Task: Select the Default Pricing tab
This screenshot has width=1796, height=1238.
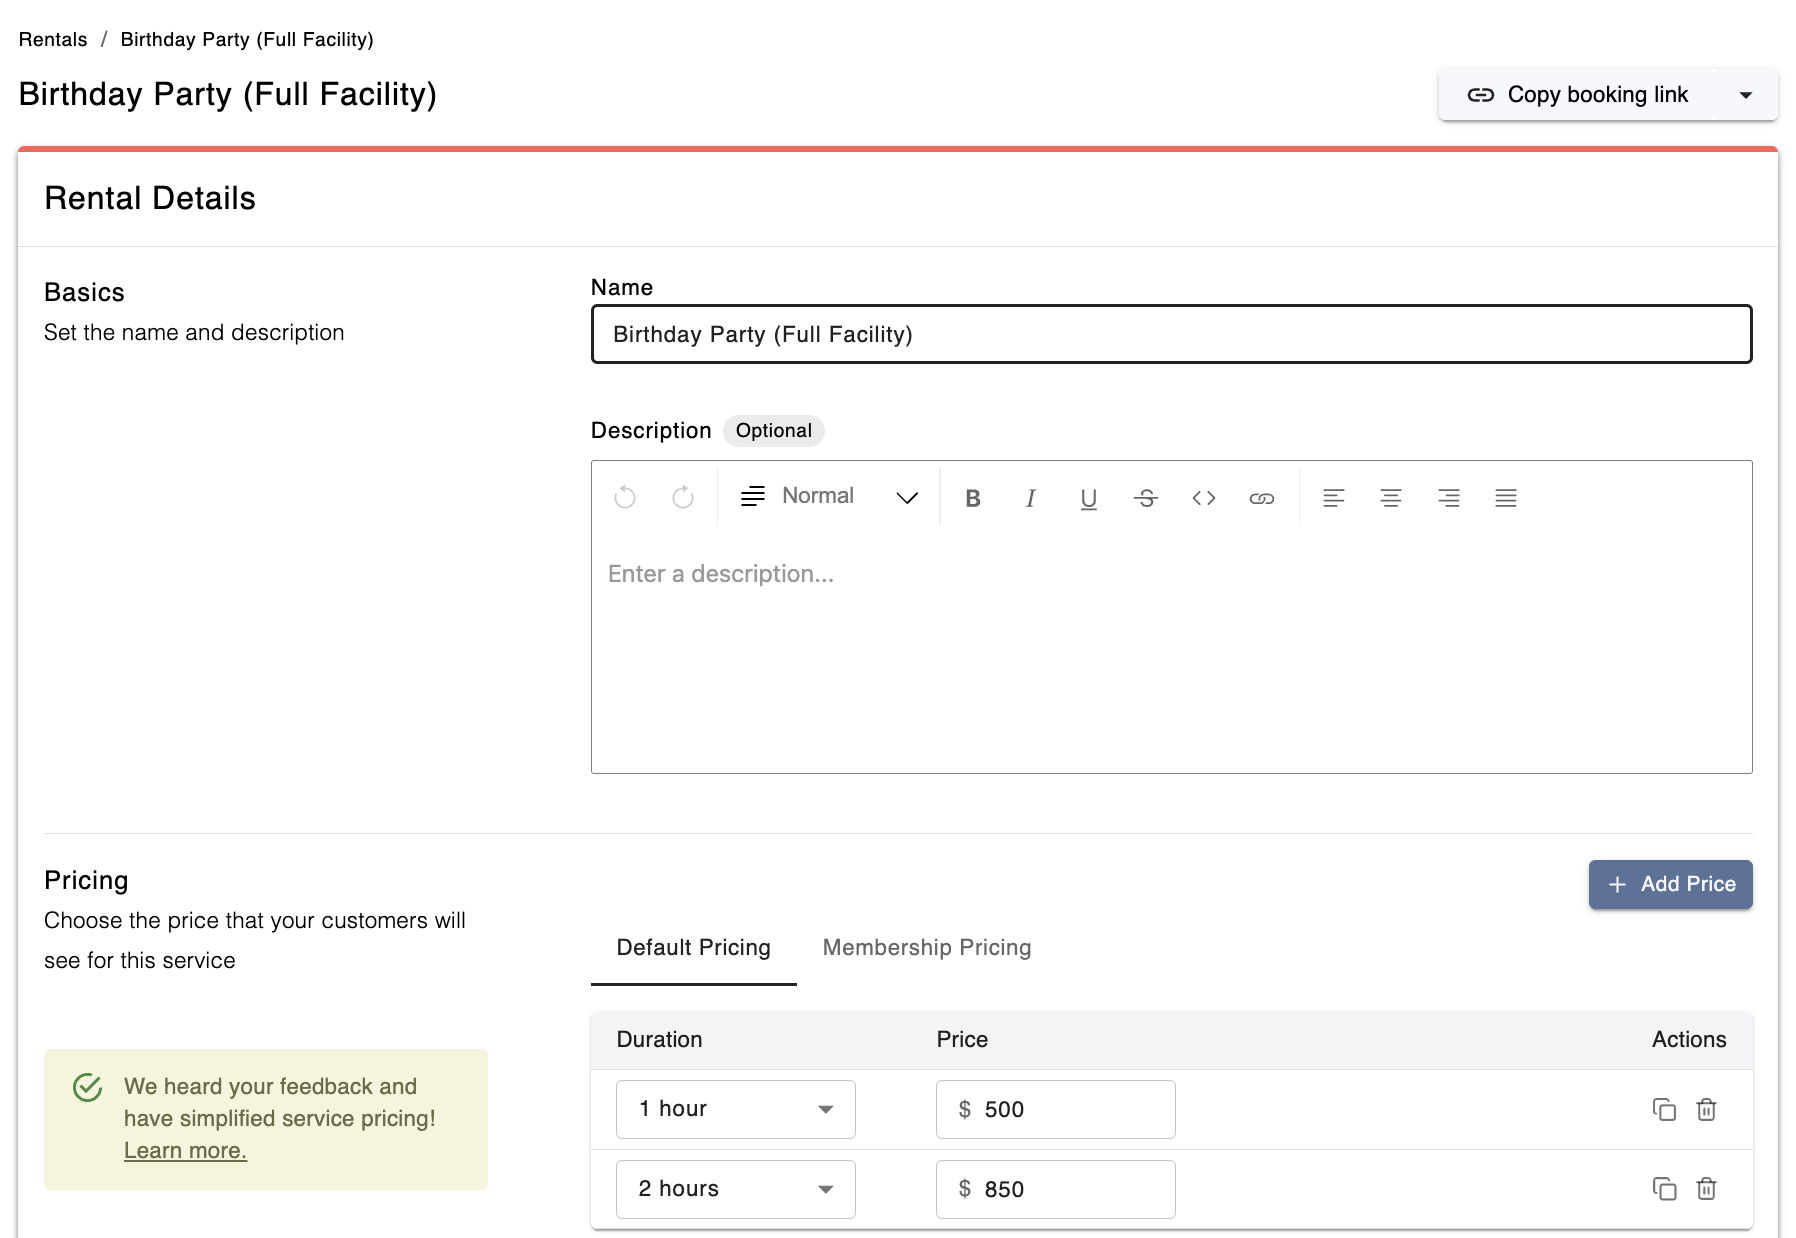Action: (694, 947)
